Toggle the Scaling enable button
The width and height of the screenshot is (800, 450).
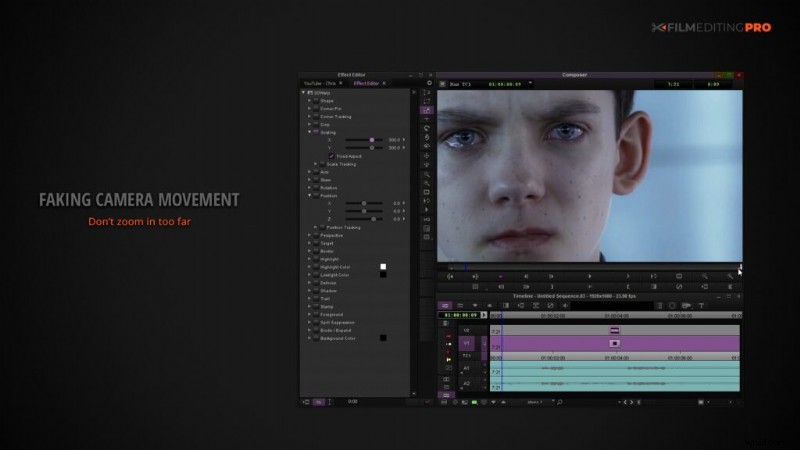pyautogui.click(x=316, y=132)
